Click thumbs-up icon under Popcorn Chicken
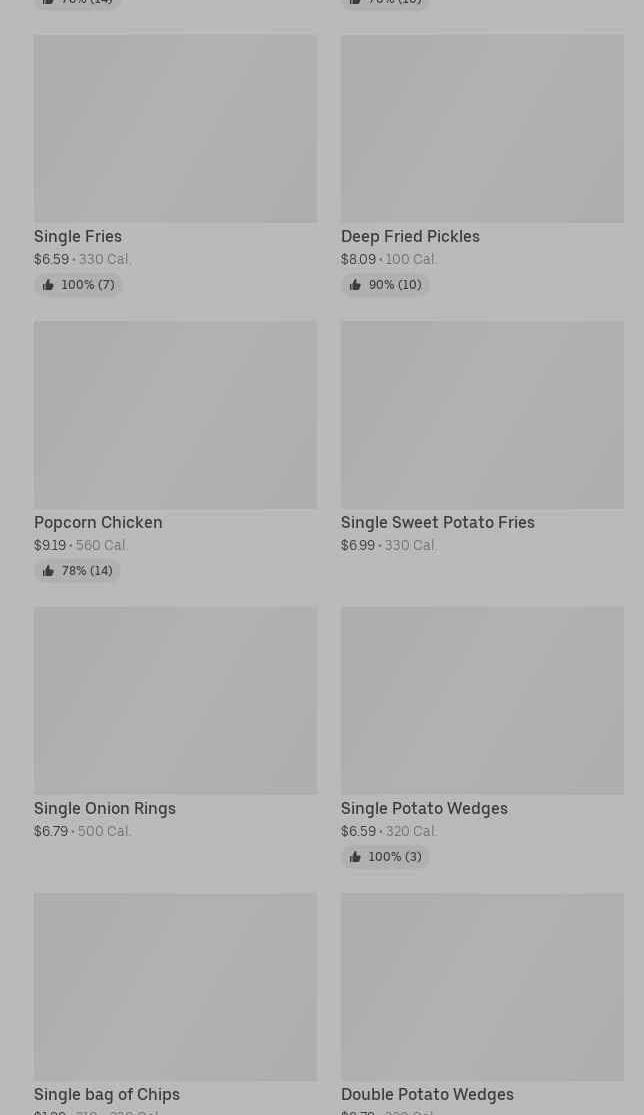 click(48, 571)
